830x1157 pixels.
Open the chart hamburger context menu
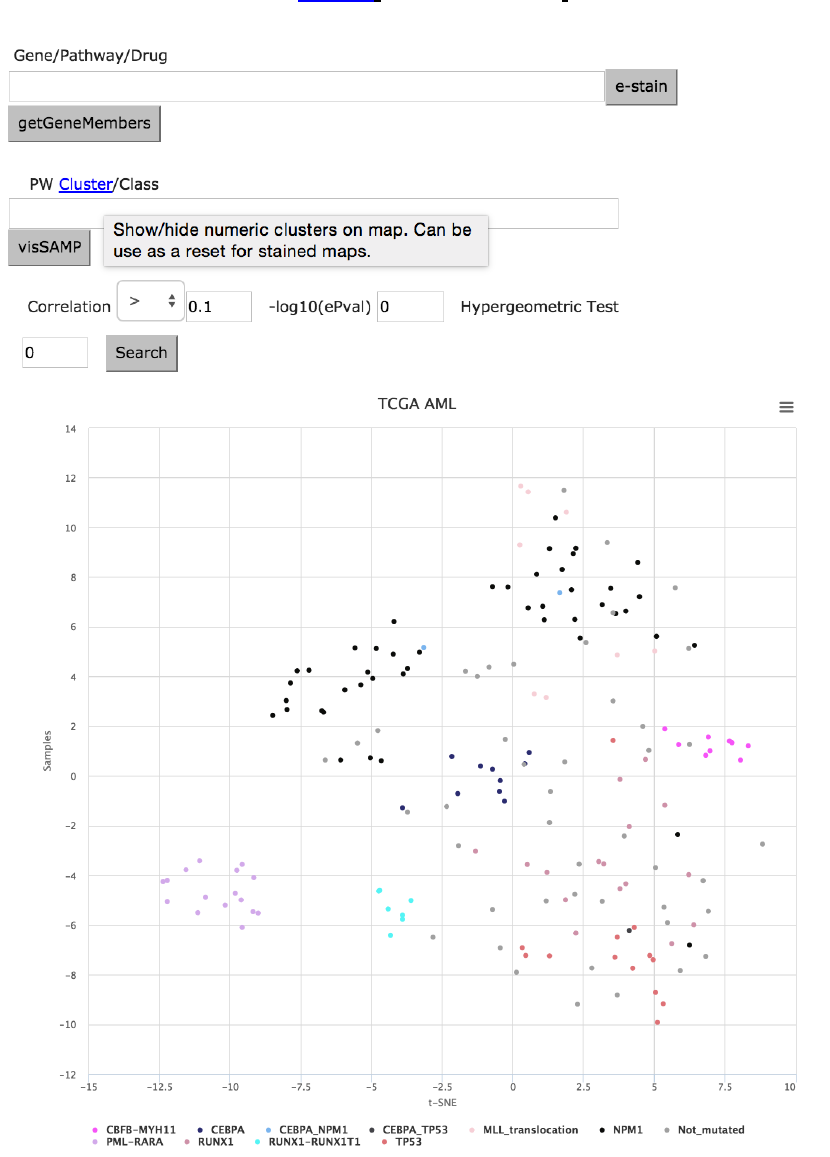(786, 407)
